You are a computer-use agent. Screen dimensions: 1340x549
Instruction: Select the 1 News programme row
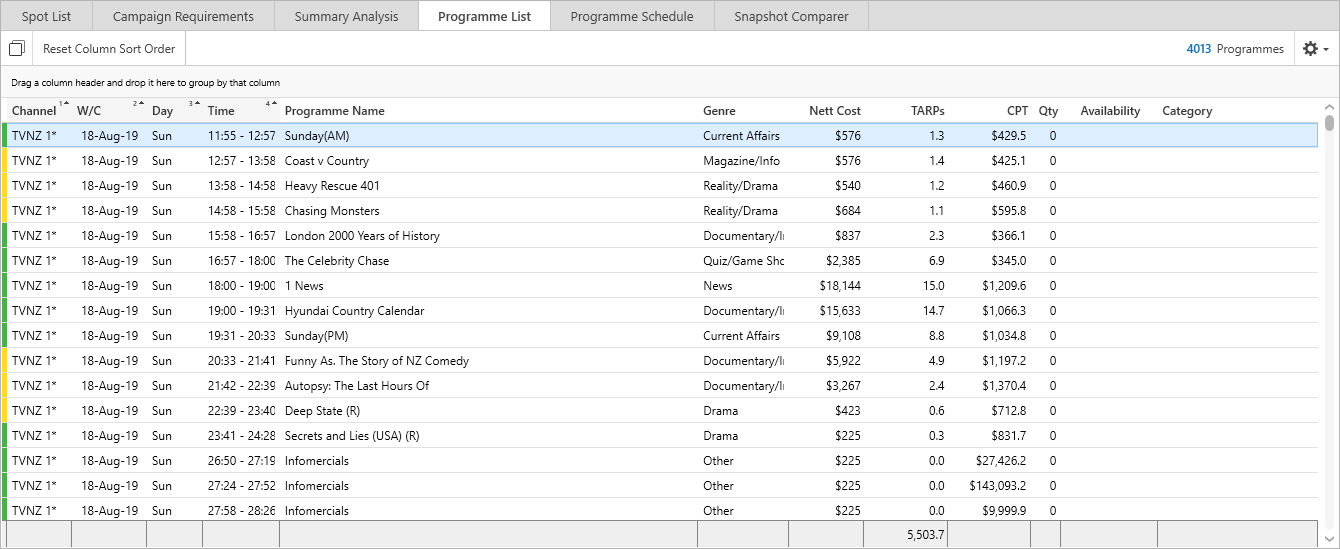[660, 286]
